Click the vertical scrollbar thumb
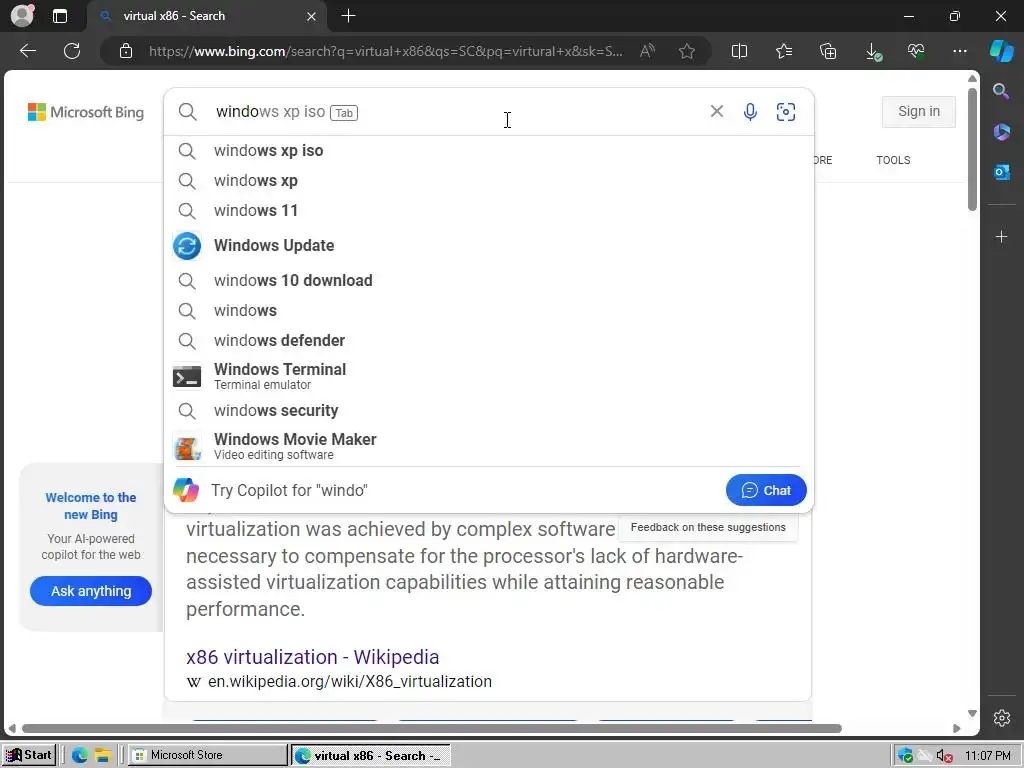The image size is (1024, 768). [972, 149]
